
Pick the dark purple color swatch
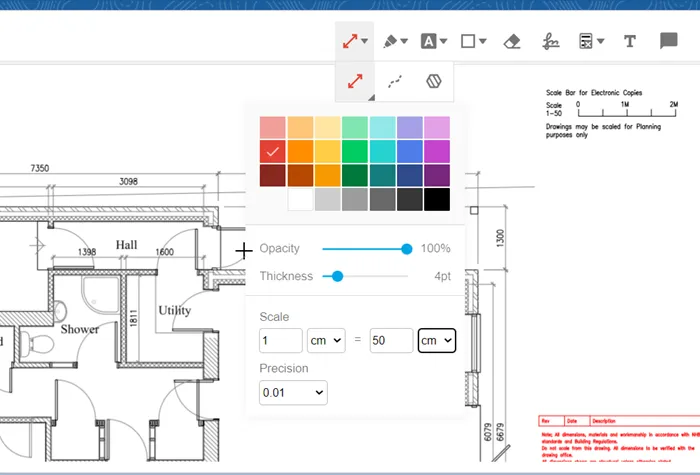tap(437, 175)
